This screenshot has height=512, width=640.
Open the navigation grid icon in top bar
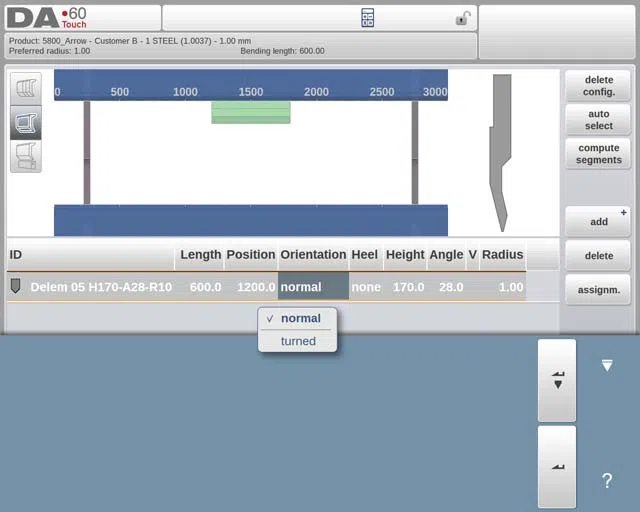pyautogui.click(x=367, y=18)
